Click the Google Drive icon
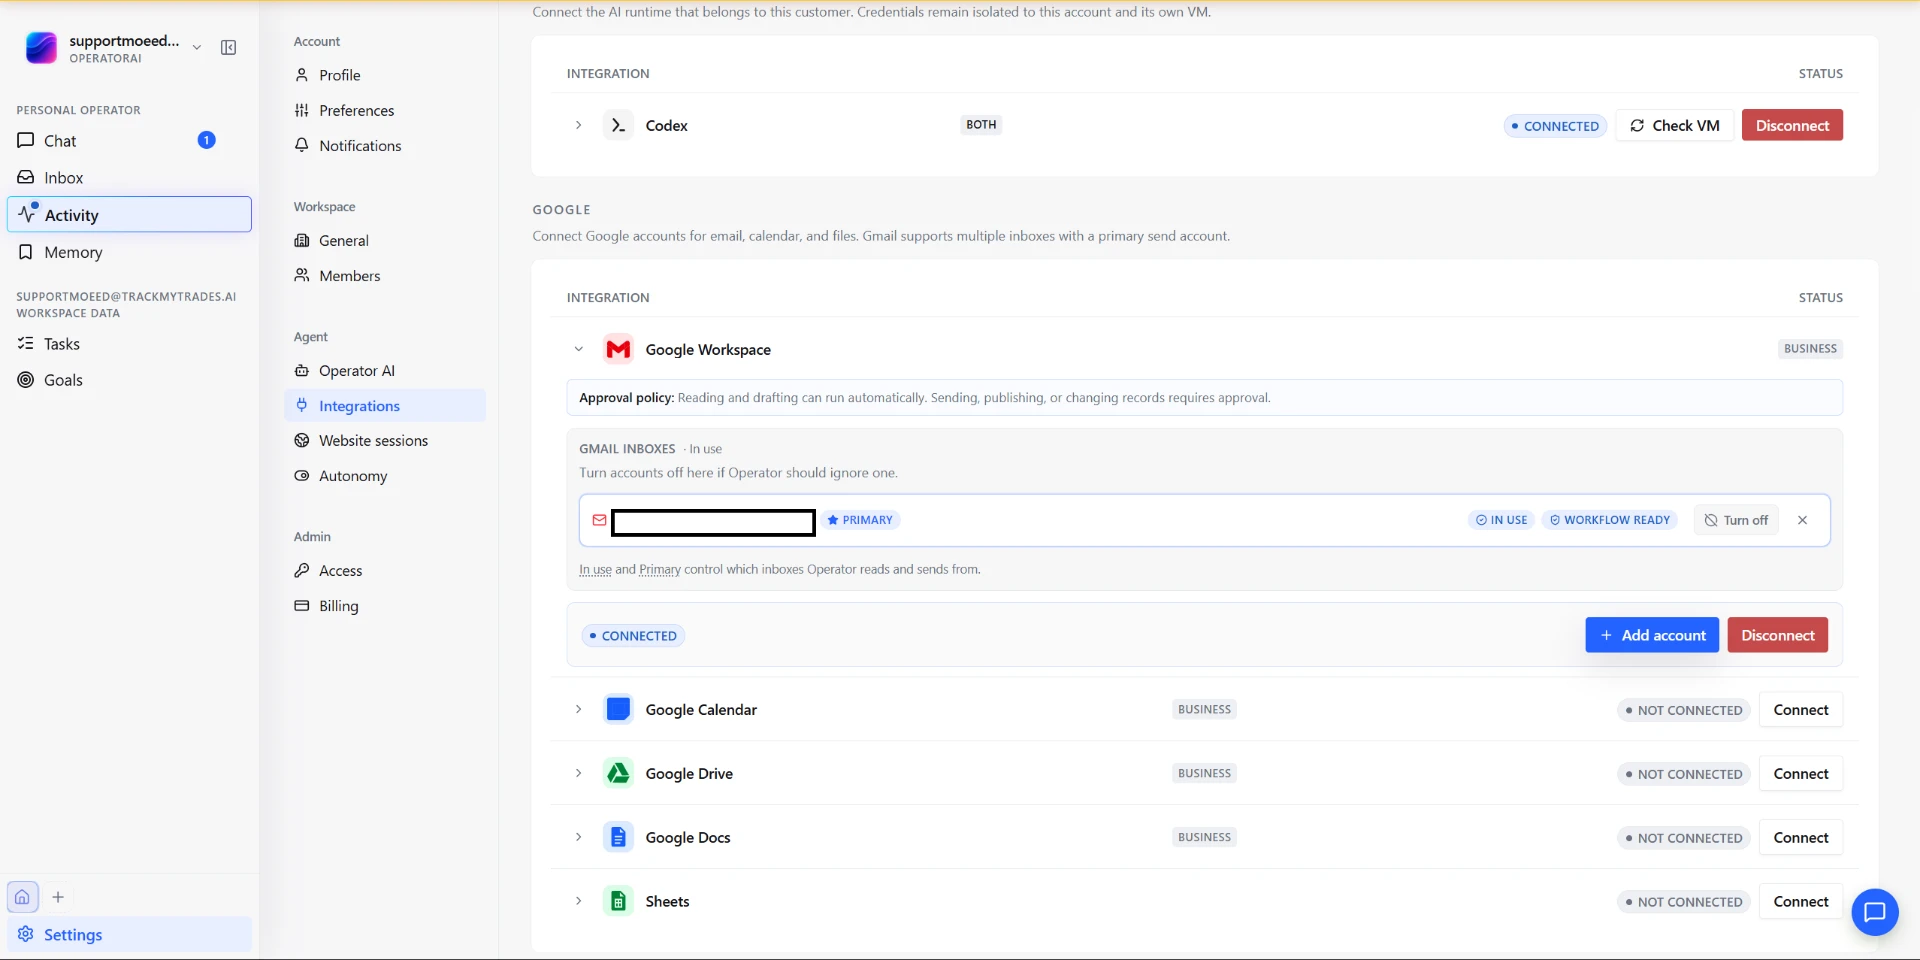This screenshot has width=1920, height=960. 618,773
